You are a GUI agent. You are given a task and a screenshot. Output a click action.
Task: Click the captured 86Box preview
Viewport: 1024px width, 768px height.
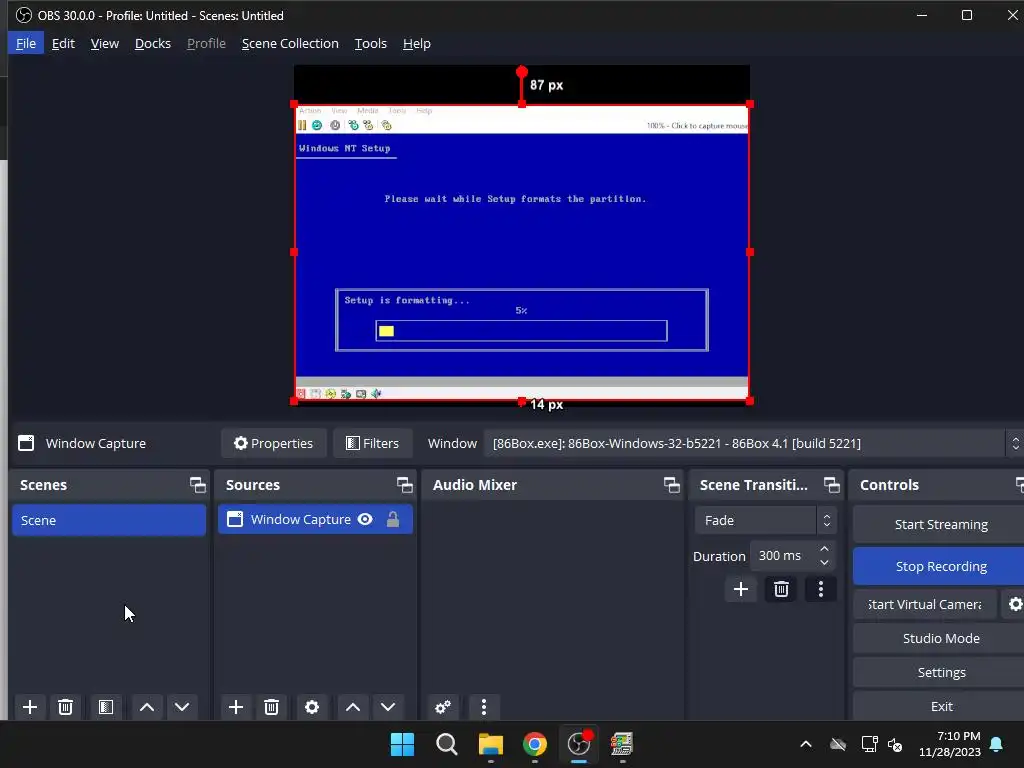522,252
